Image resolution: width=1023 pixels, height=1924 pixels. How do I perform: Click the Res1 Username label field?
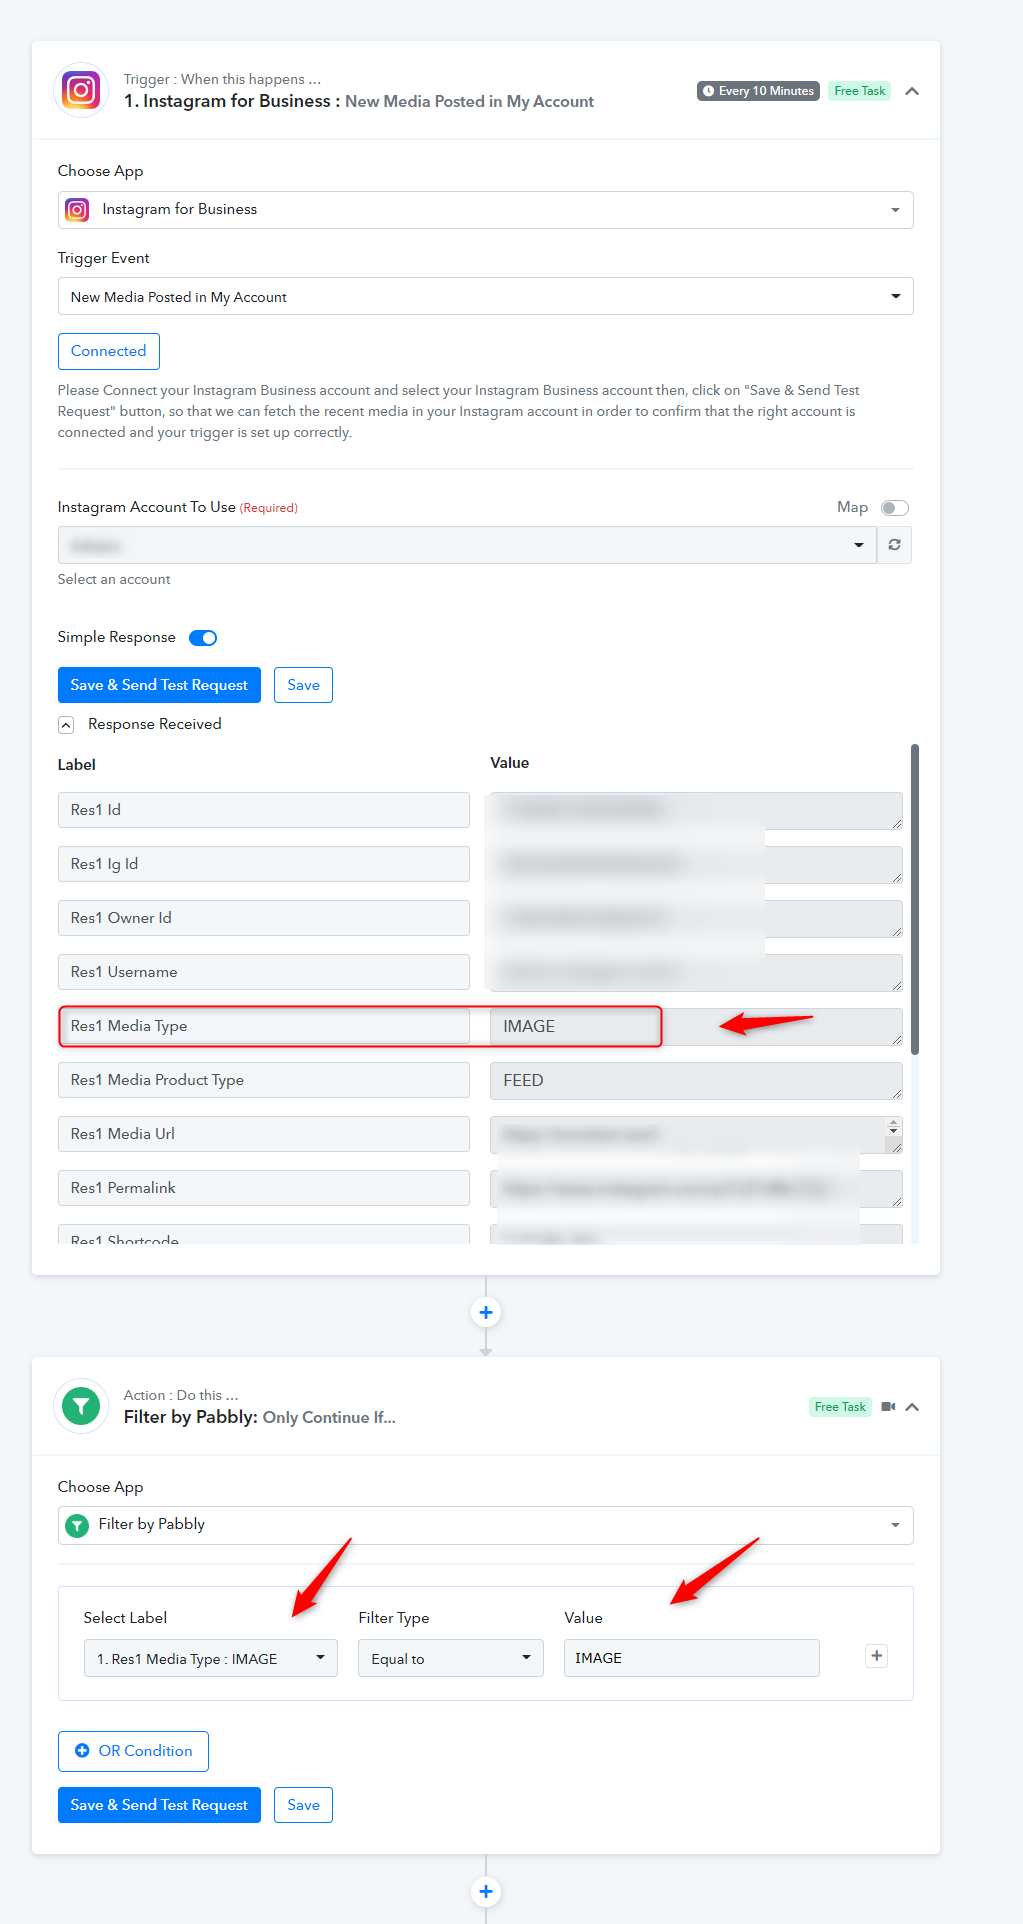[264, 972]
